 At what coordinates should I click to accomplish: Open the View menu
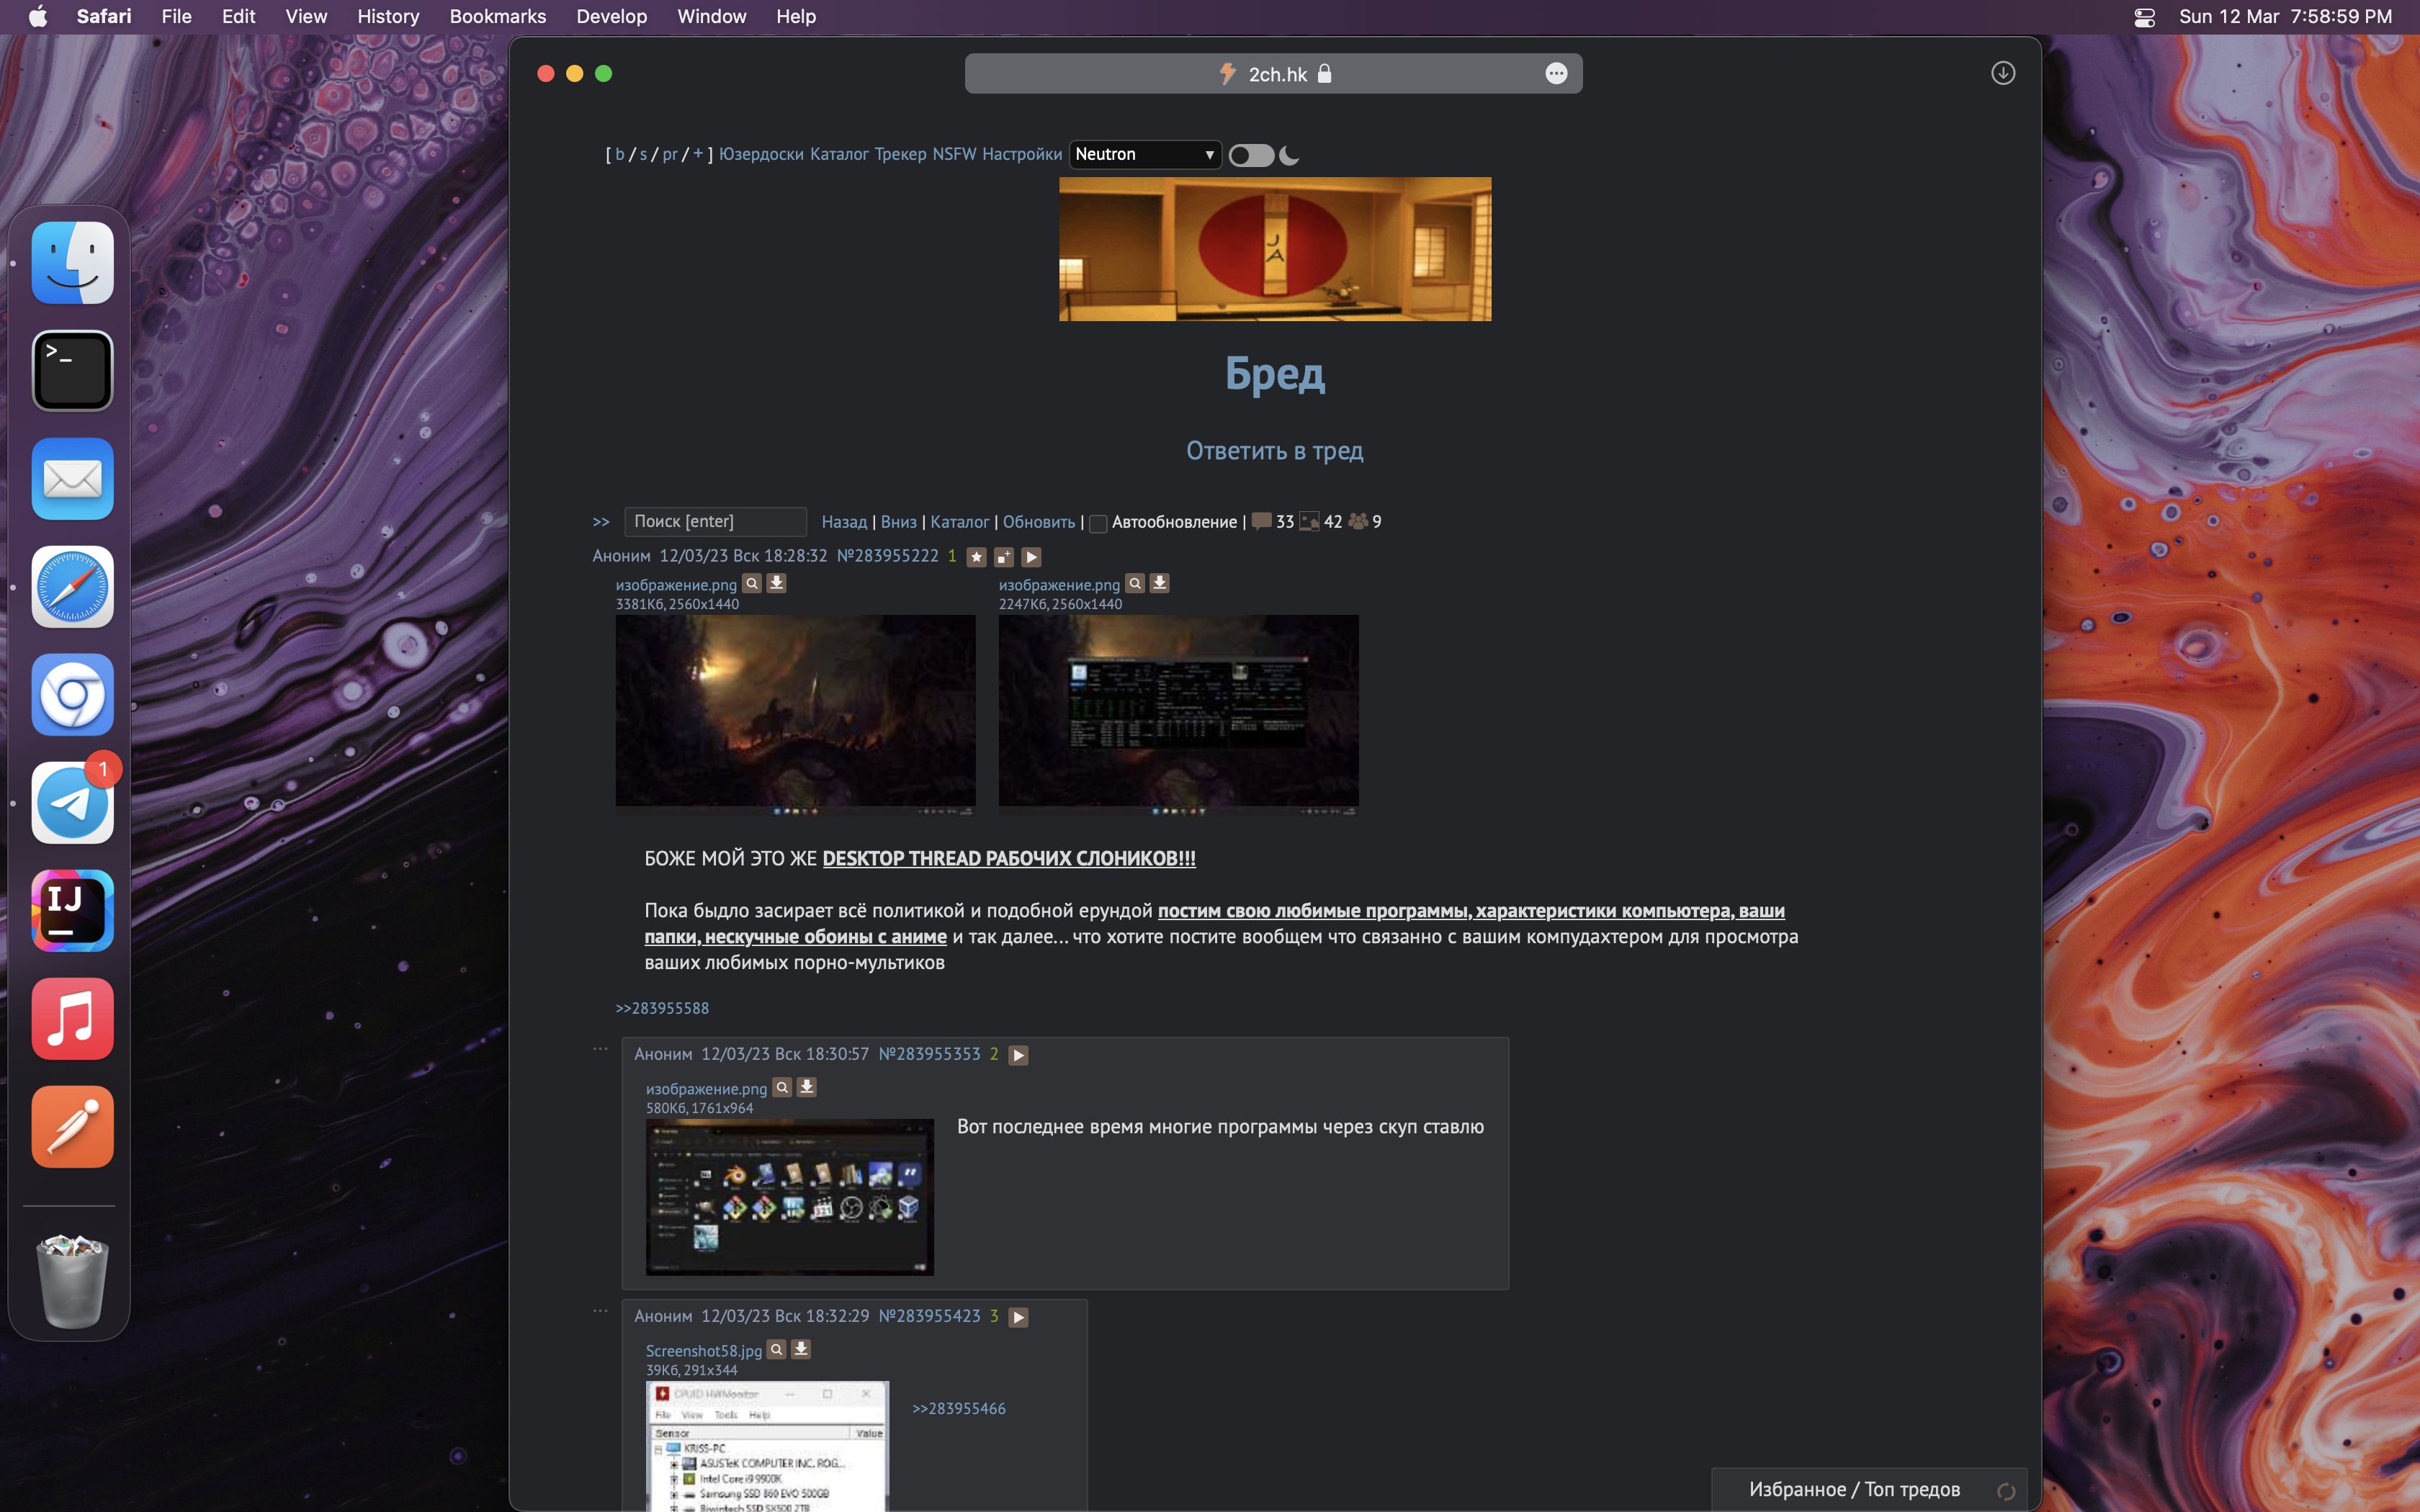(306, 17)
